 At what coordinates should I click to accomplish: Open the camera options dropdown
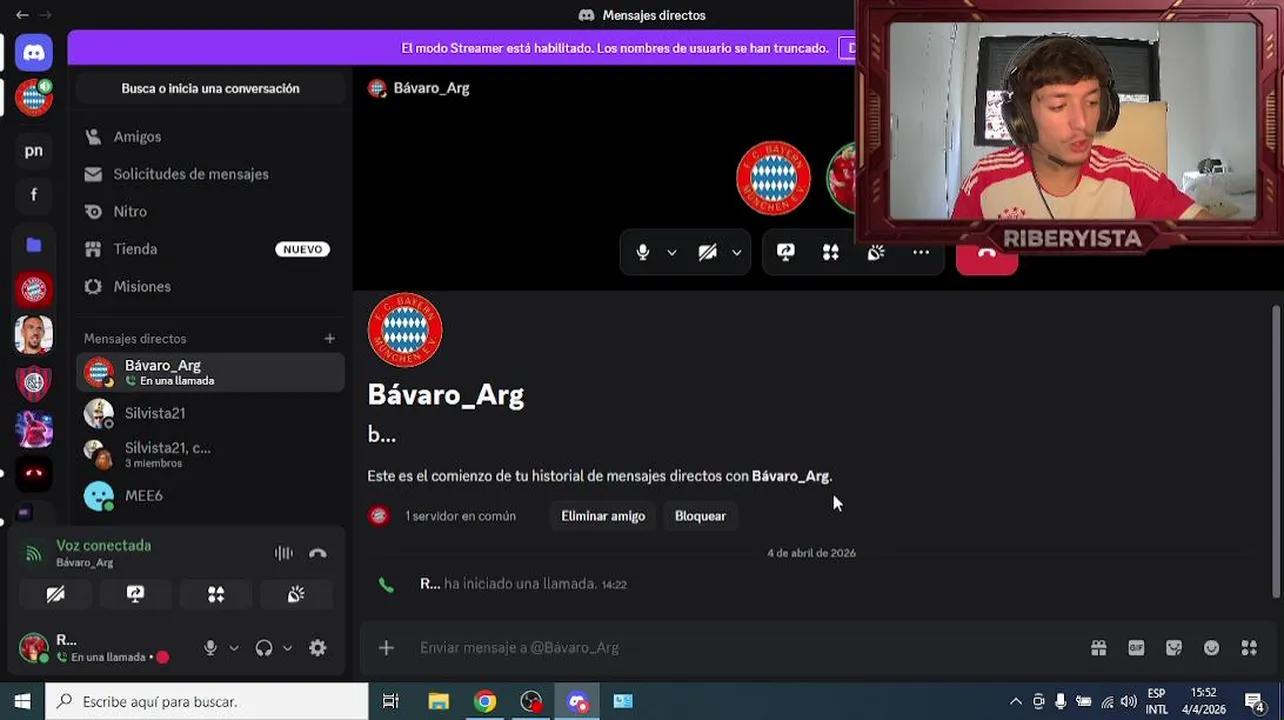(x=737, y=252)
